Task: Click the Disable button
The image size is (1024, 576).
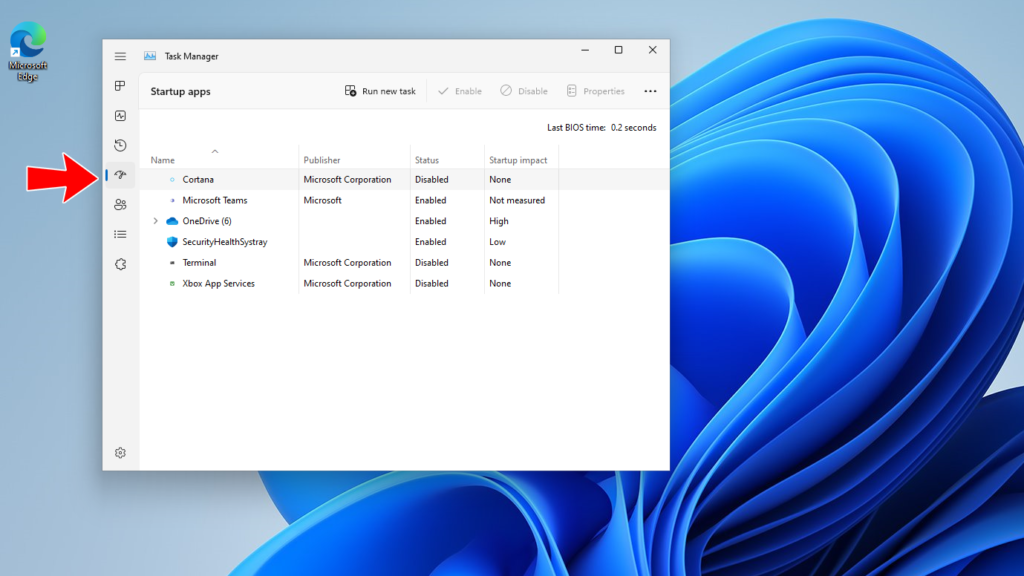Action: point(524,91)
